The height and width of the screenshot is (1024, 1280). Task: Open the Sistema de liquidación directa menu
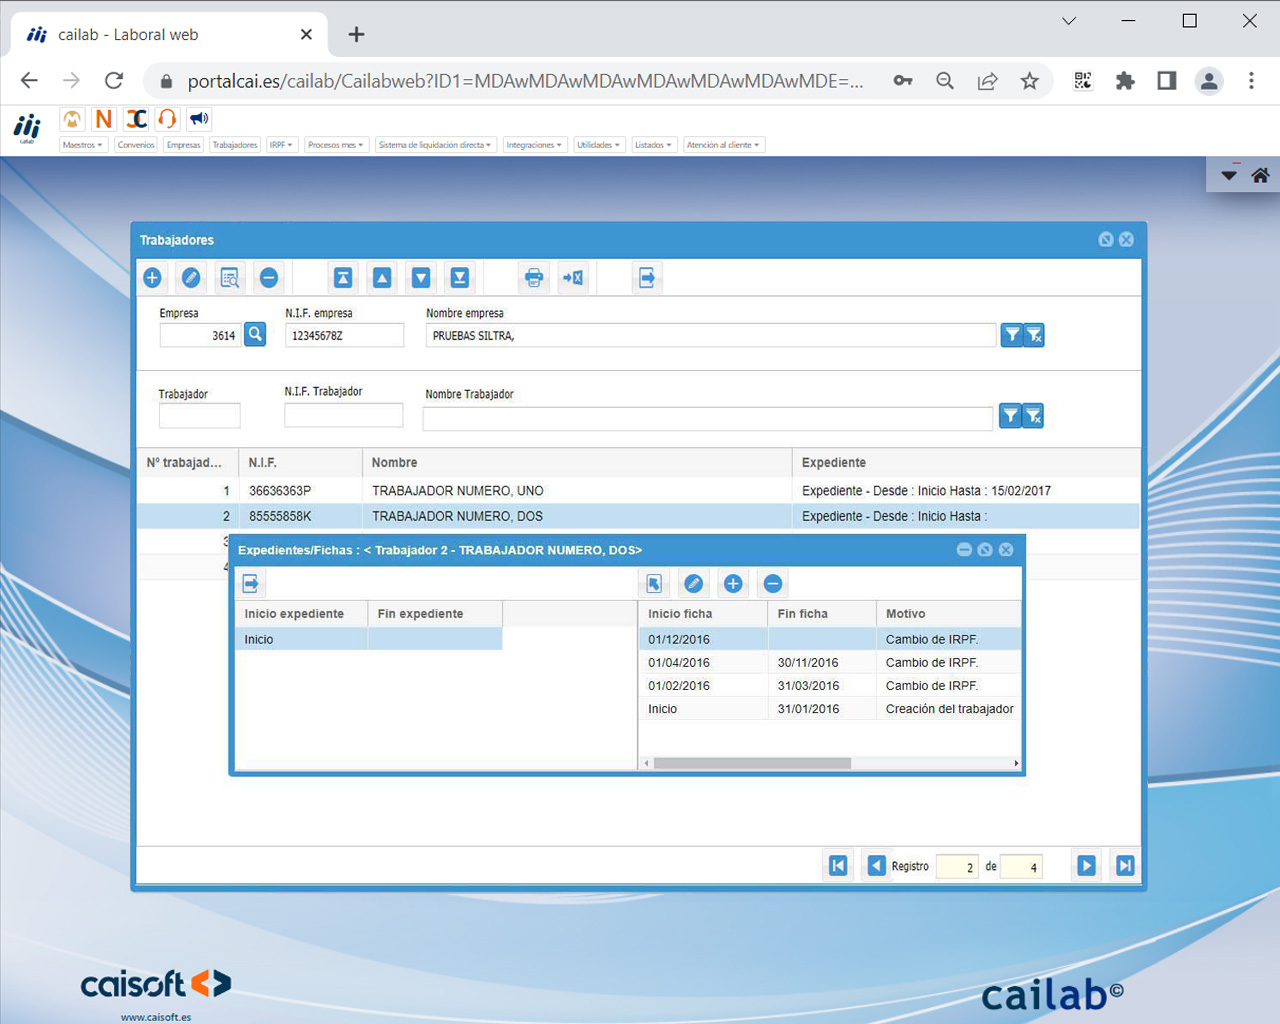click(x=435, y=144)
